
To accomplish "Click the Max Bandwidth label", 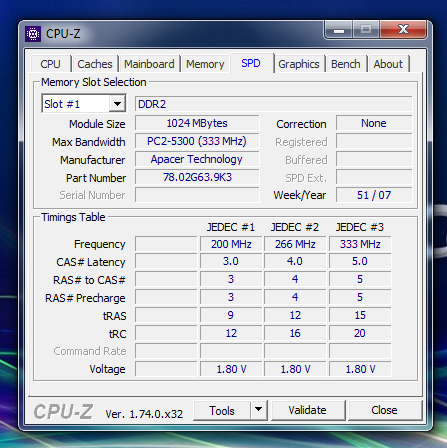I will pyautogui.click(x=89, y=142).
